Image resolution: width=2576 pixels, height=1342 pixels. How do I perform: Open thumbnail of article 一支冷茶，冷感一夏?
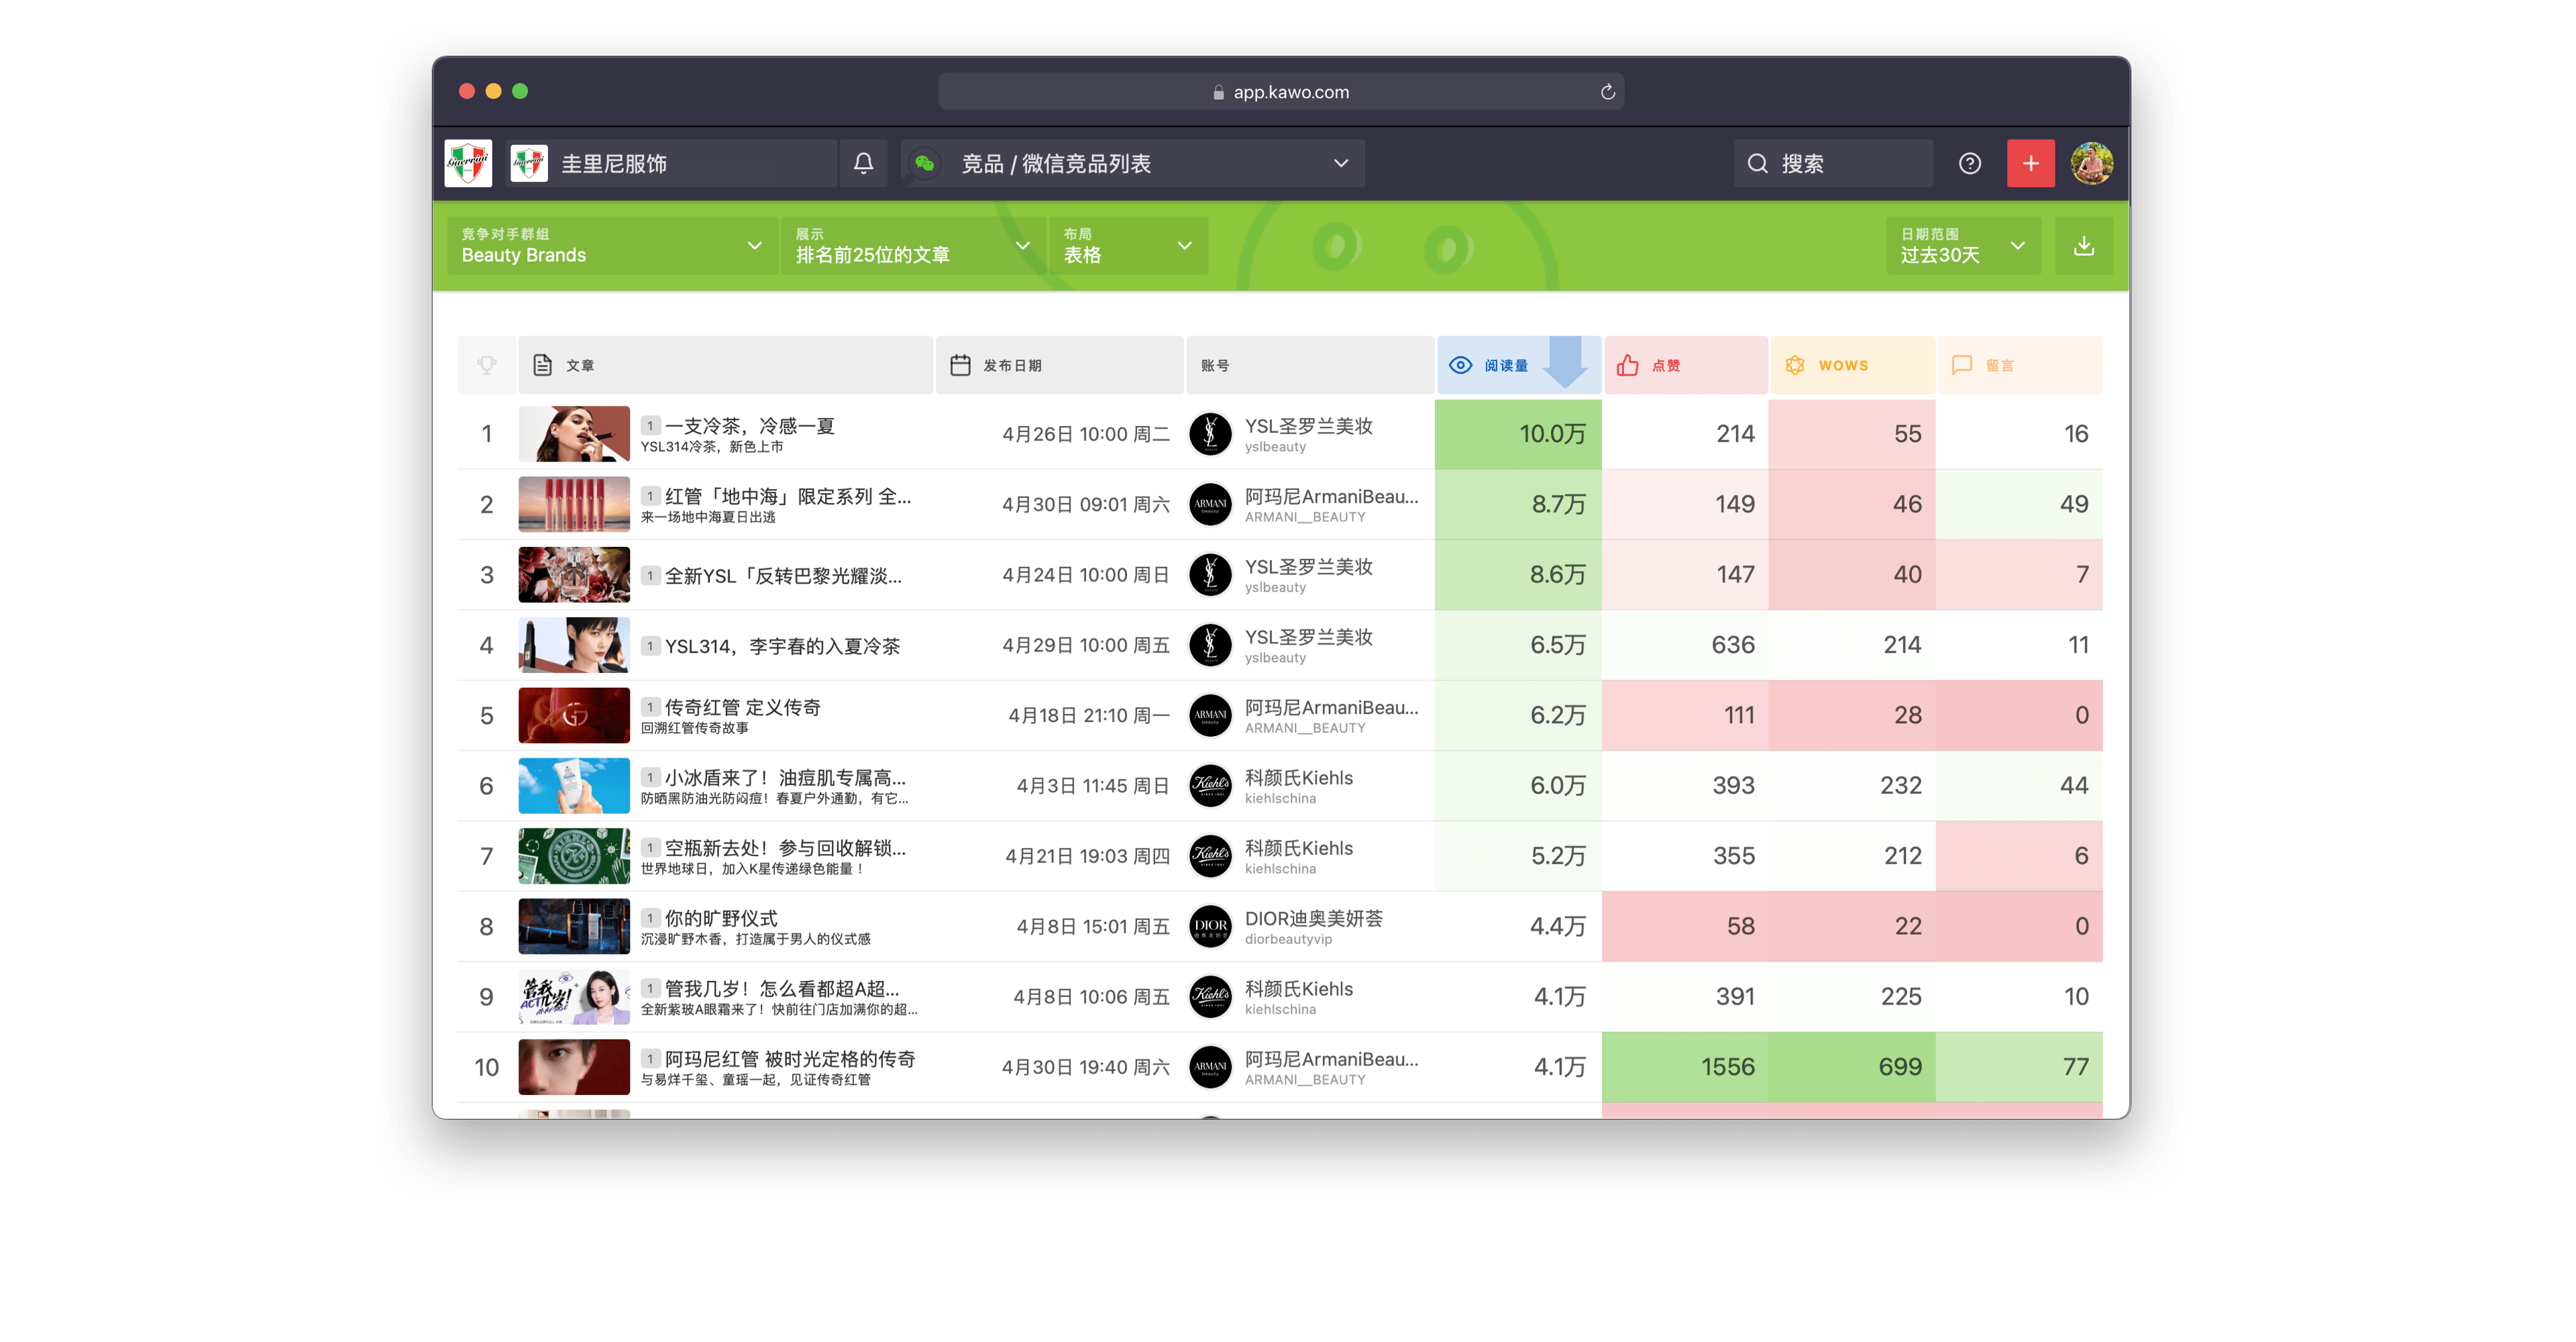(574, 434)
